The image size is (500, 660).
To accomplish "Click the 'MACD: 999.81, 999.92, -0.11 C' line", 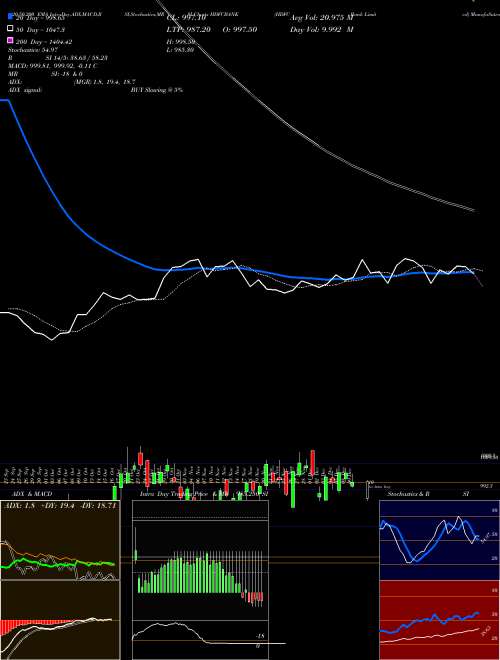I will pyautogui.click(x=53, y=66).
